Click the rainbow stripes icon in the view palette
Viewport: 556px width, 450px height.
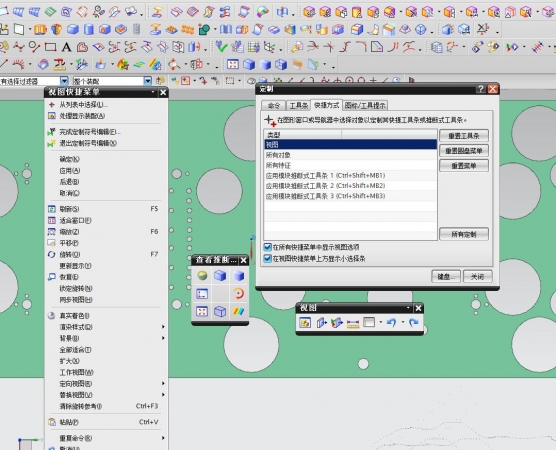[238, 311]
